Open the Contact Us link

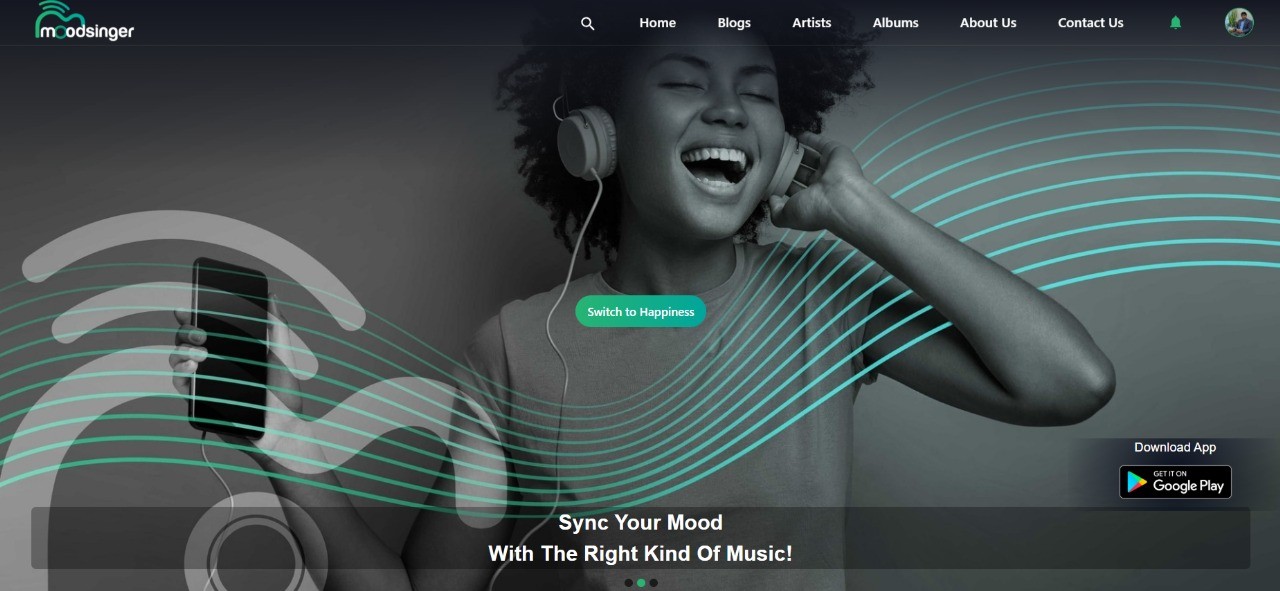pyautogui.click(x=1091, y=23)
